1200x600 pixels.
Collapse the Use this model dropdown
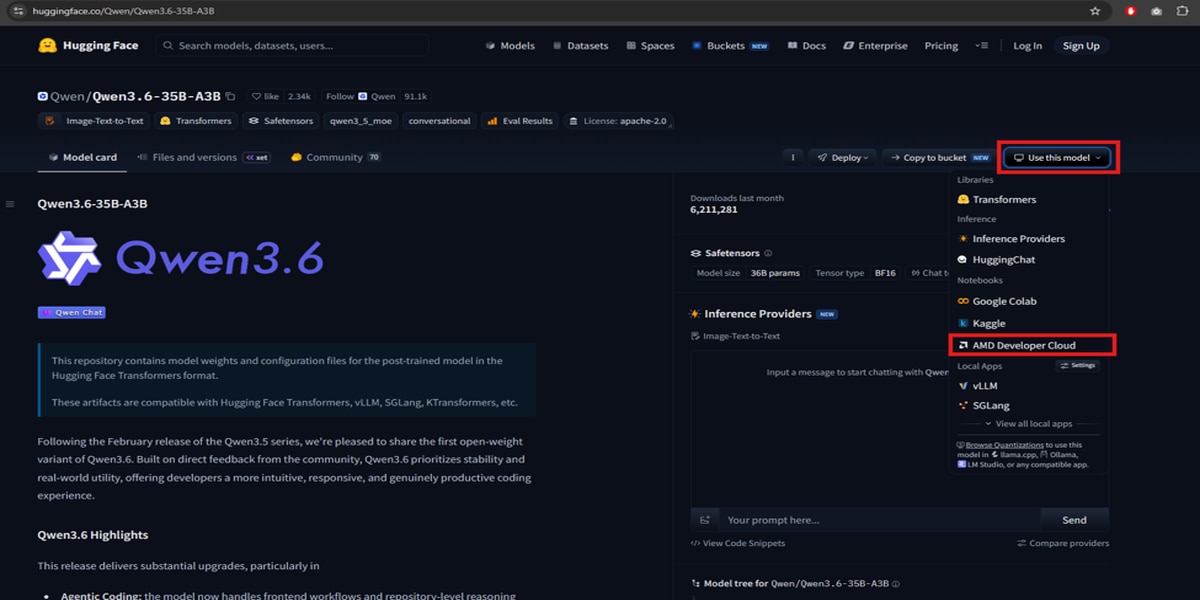click(x=1059, y=157)
